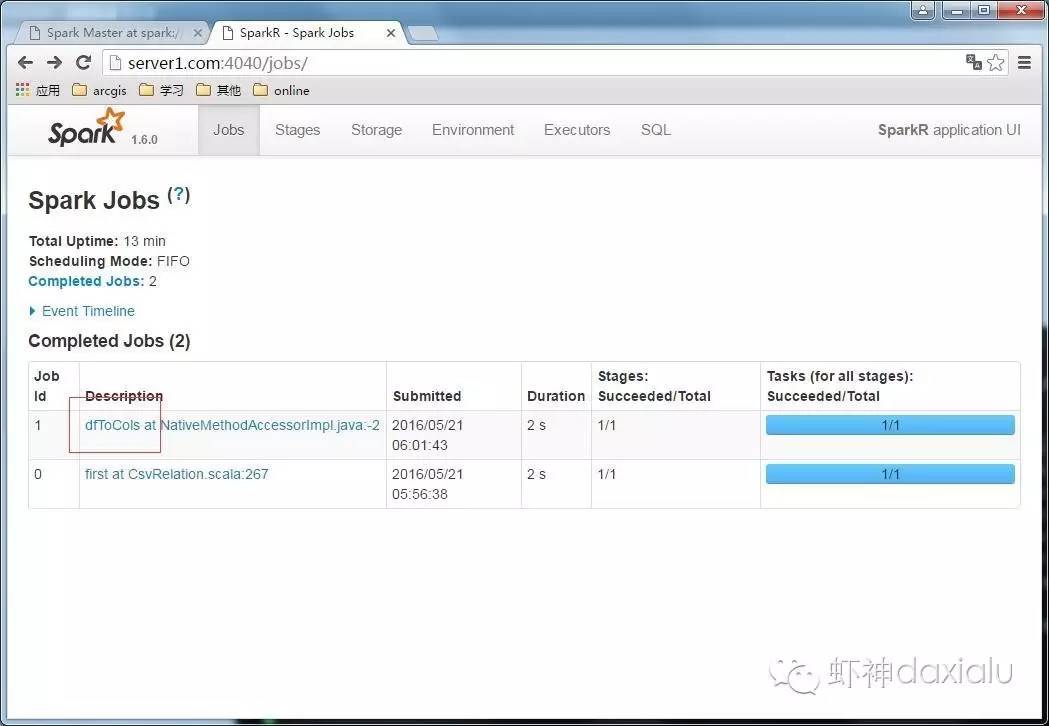Open job dfToCols at NativeMethodAccessorImpl.java:-2
1049x726 pixels.
232,425
